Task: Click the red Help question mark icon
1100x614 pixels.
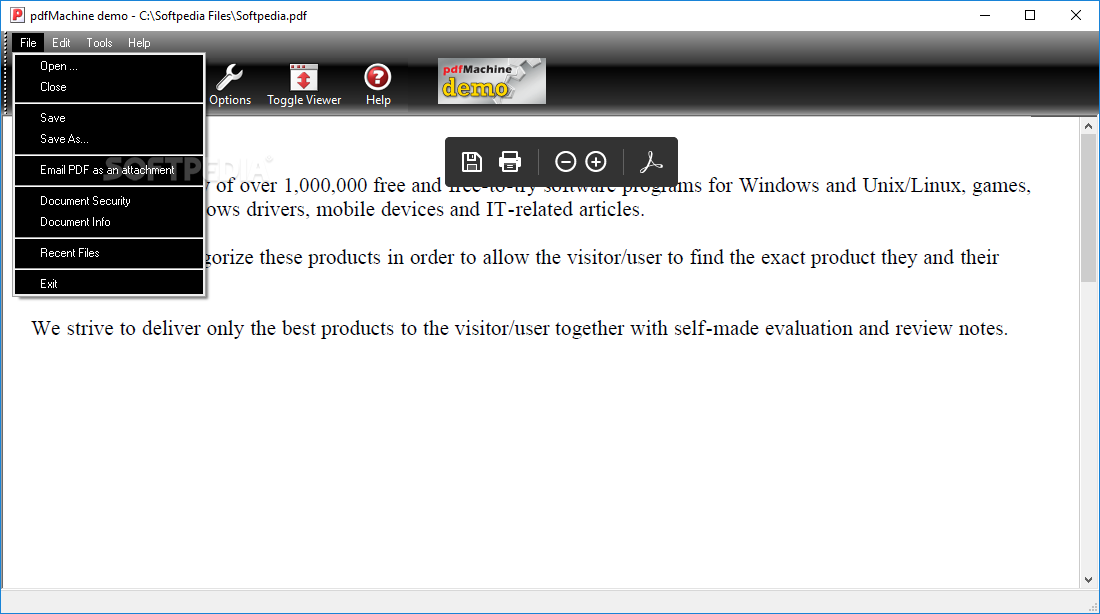Action: pyautogui.click(x=377, y=82)
